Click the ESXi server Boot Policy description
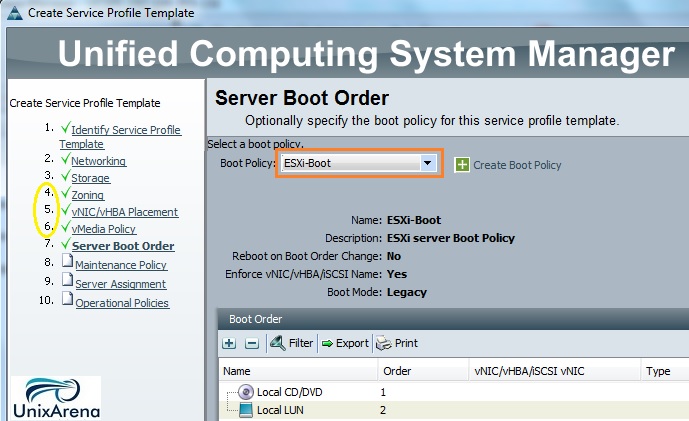Viewport: 689px width, 421px height. [451, 238]
